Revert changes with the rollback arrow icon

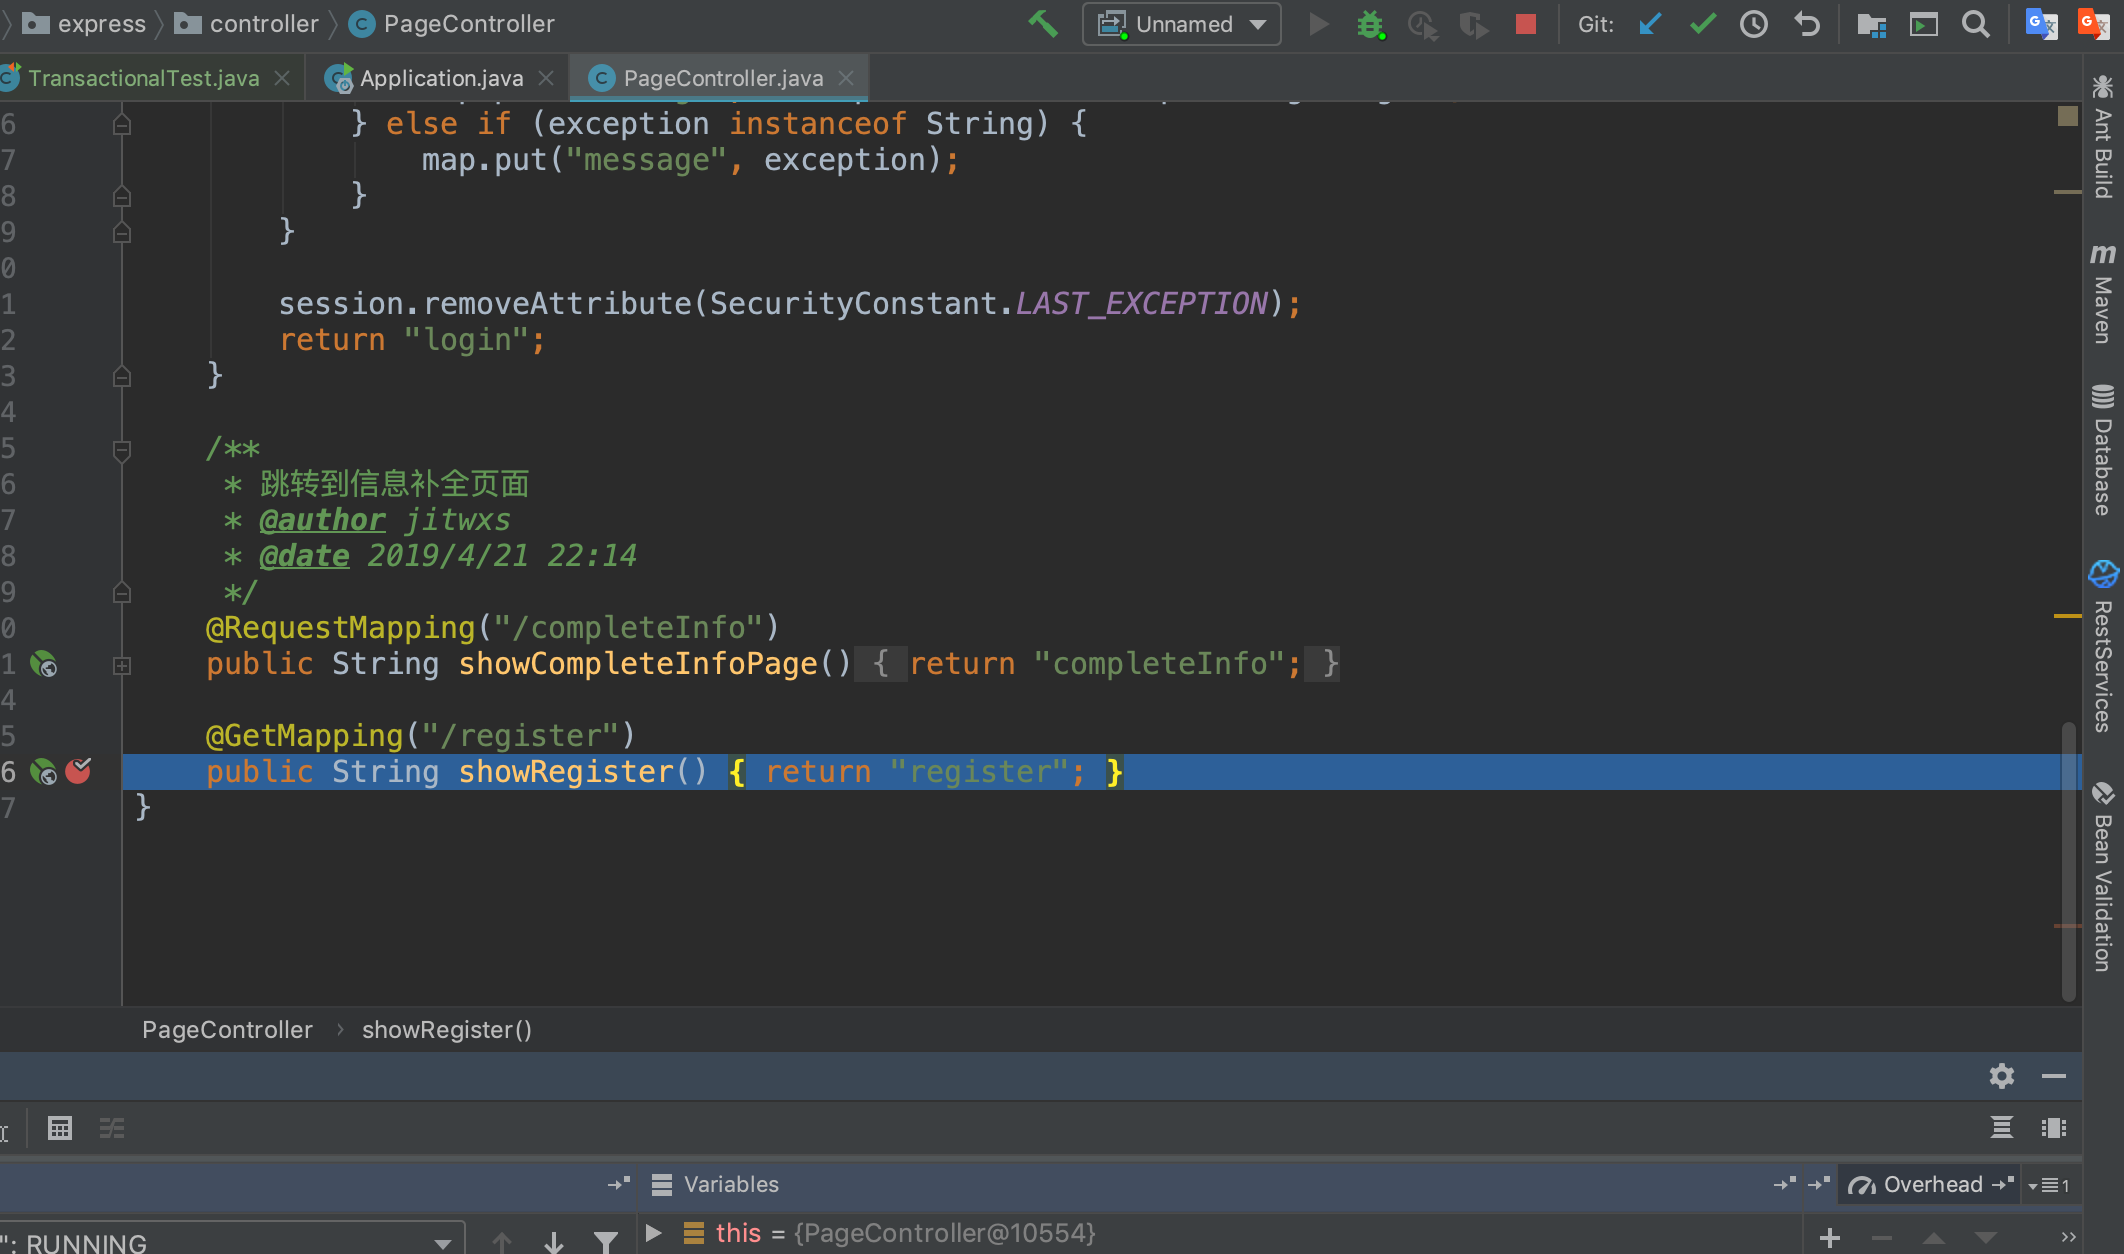[1806, 24]
